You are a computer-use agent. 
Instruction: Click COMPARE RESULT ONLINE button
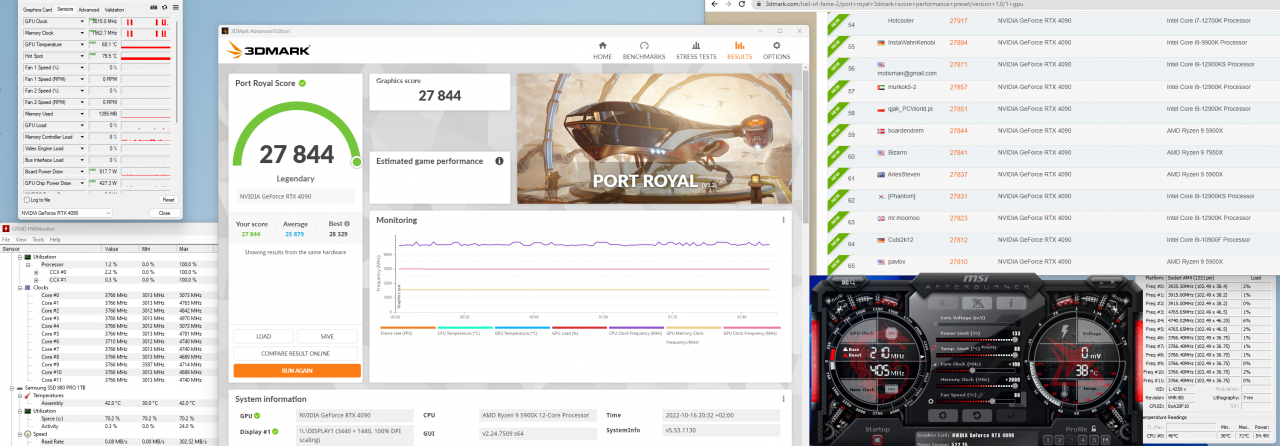297,353
